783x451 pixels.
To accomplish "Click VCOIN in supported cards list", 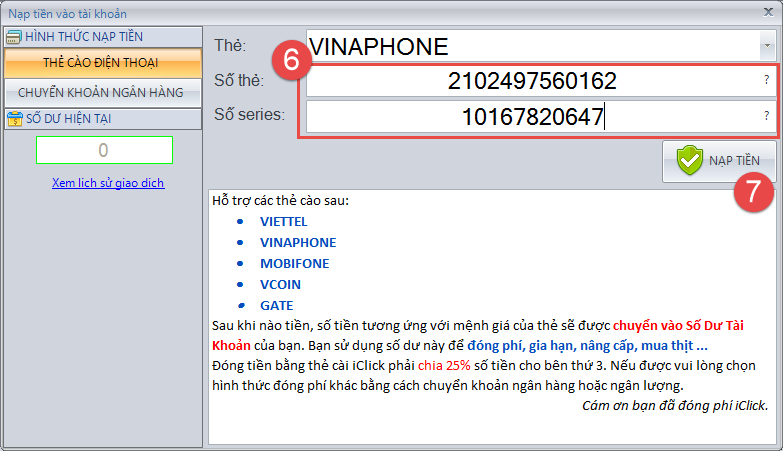I will [x=280, y=285].
